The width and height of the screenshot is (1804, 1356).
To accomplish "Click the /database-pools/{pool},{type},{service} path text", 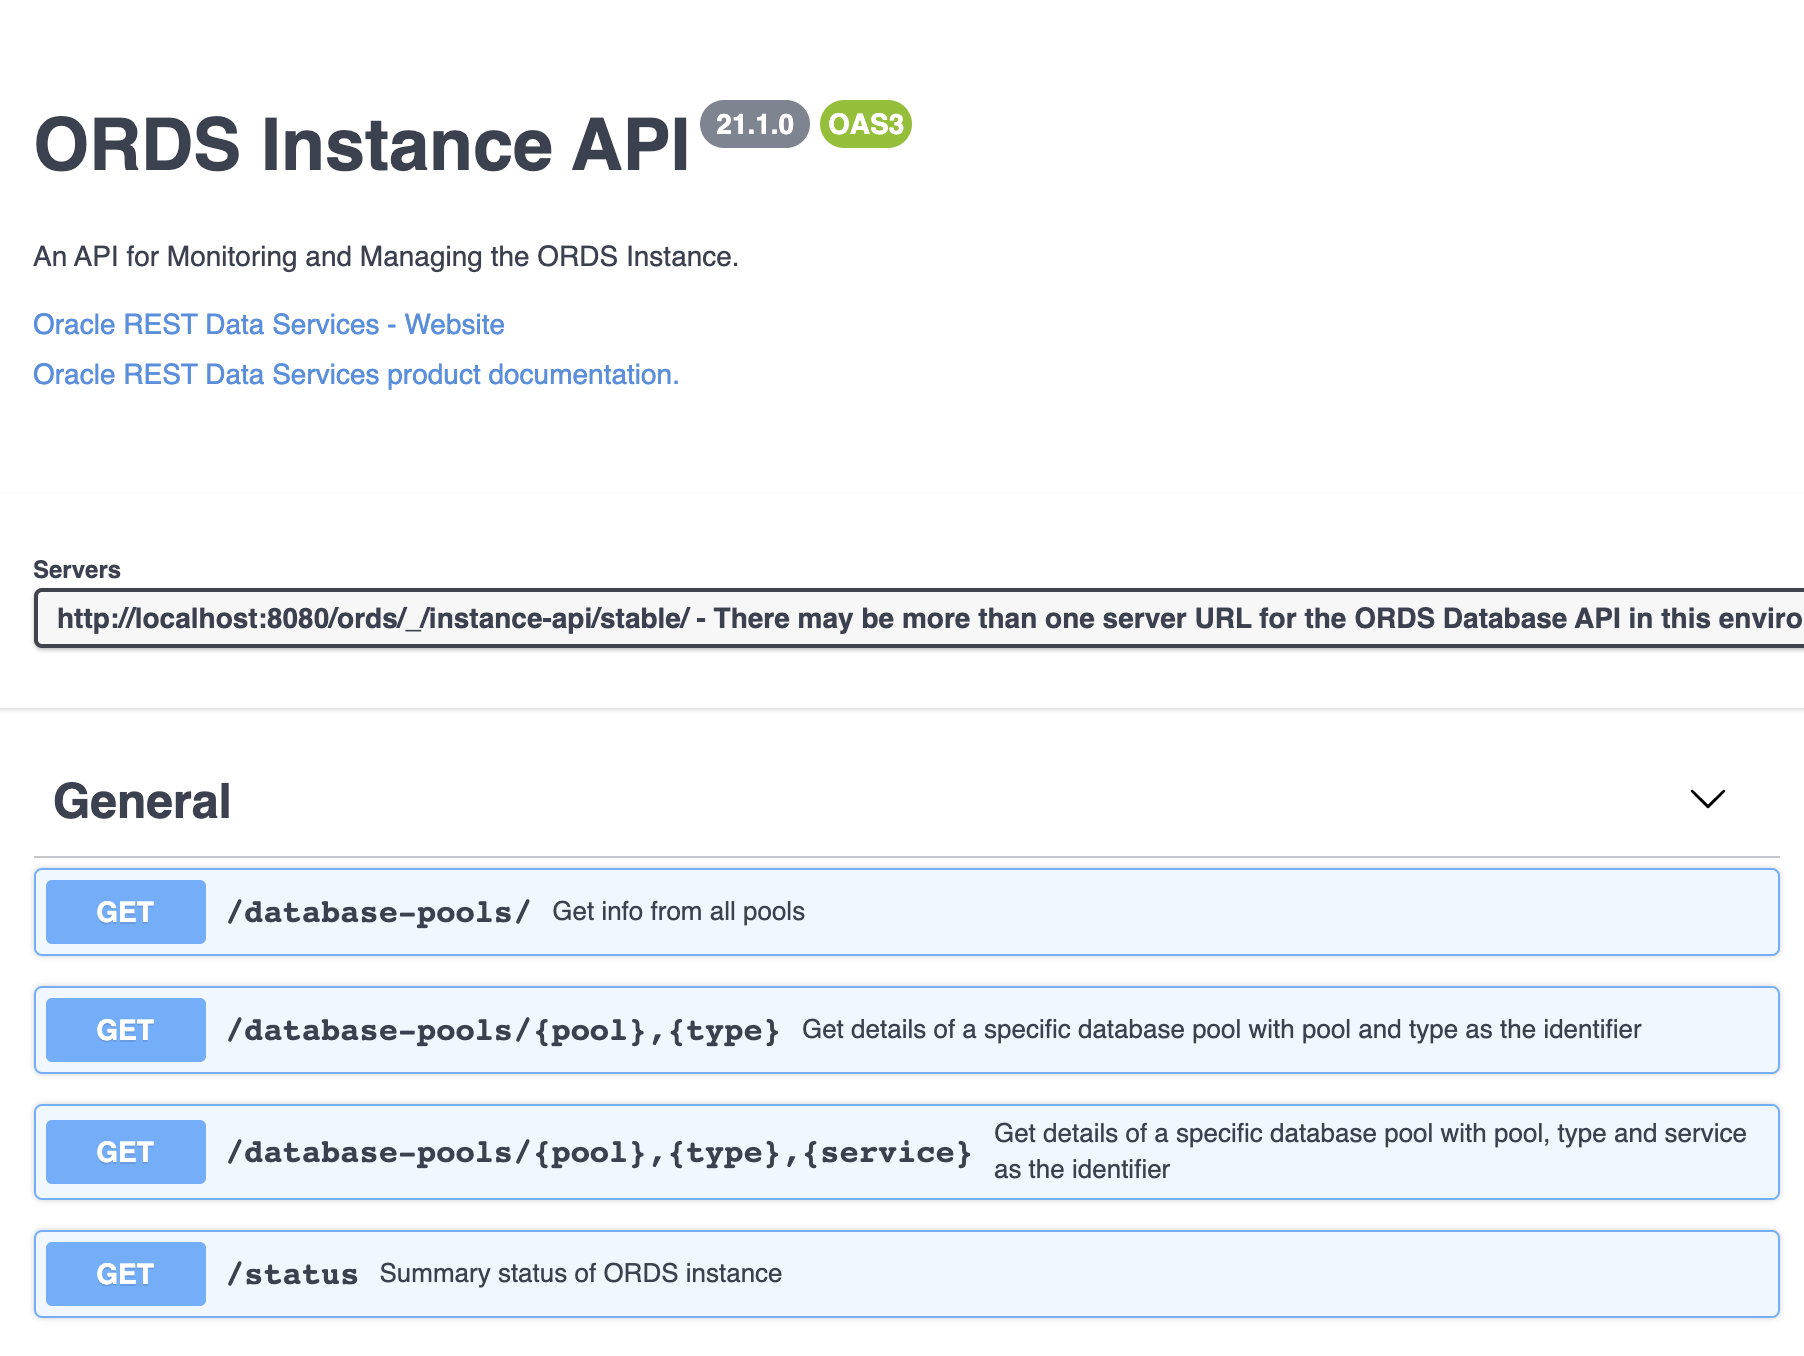I will click(x=599, y=1152).
